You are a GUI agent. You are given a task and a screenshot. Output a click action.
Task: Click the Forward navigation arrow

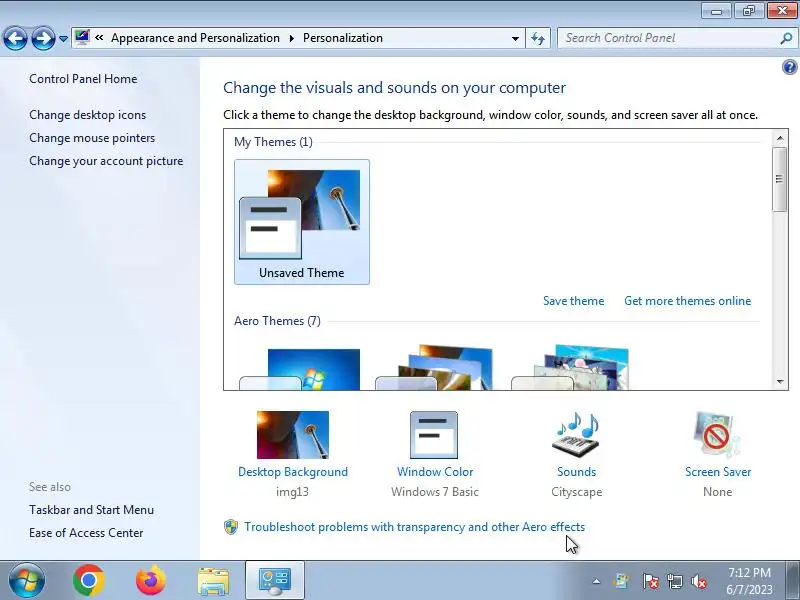coord(43,38)
